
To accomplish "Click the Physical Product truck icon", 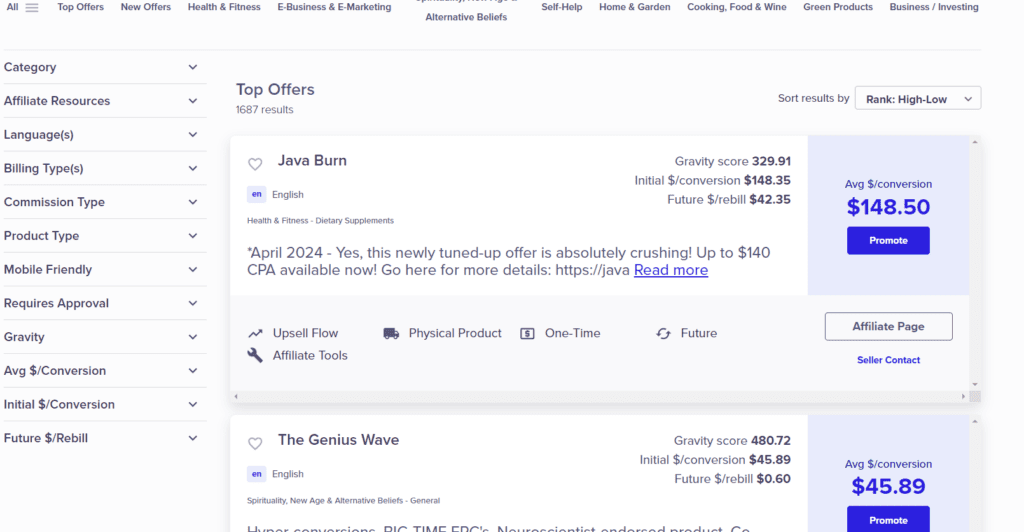I will point(391,333).
